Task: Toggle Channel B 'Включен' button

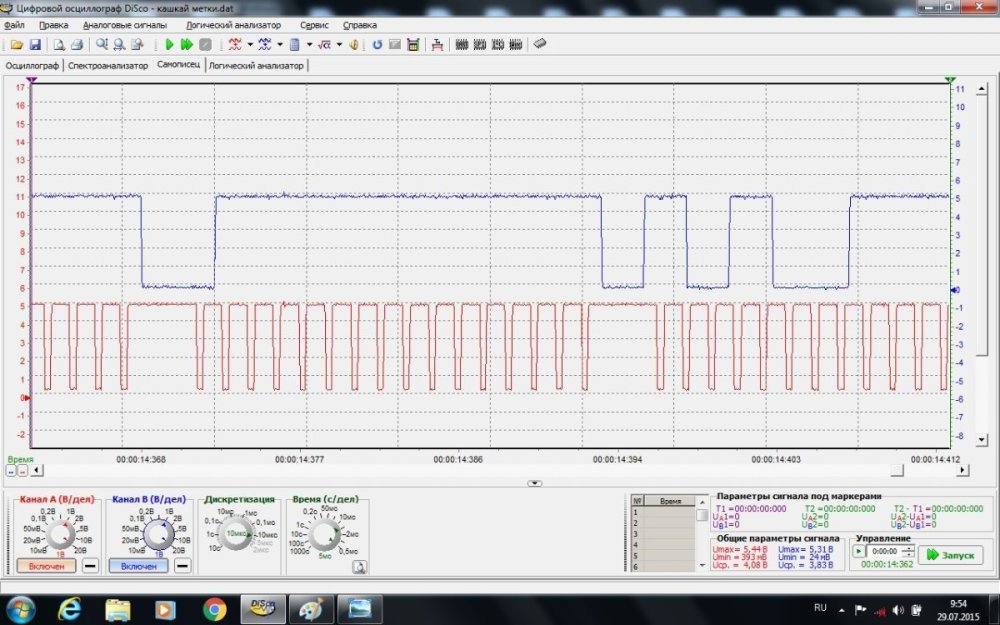Action: 139,566
